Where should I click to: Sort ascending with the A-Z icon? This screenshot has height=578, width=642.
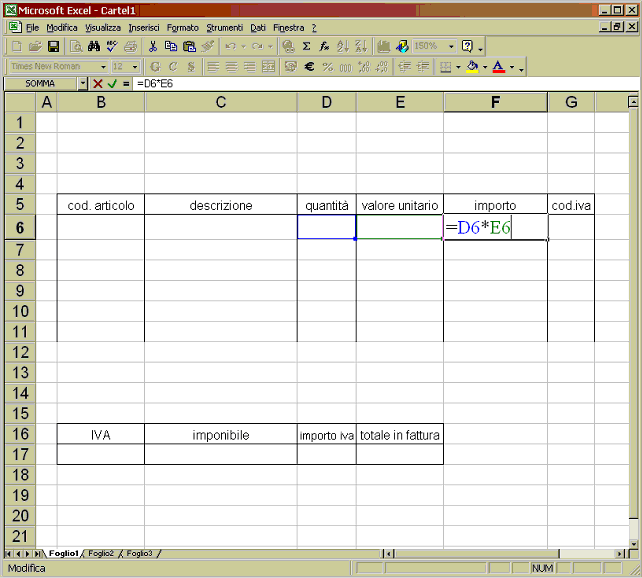[x=343, y=46]
